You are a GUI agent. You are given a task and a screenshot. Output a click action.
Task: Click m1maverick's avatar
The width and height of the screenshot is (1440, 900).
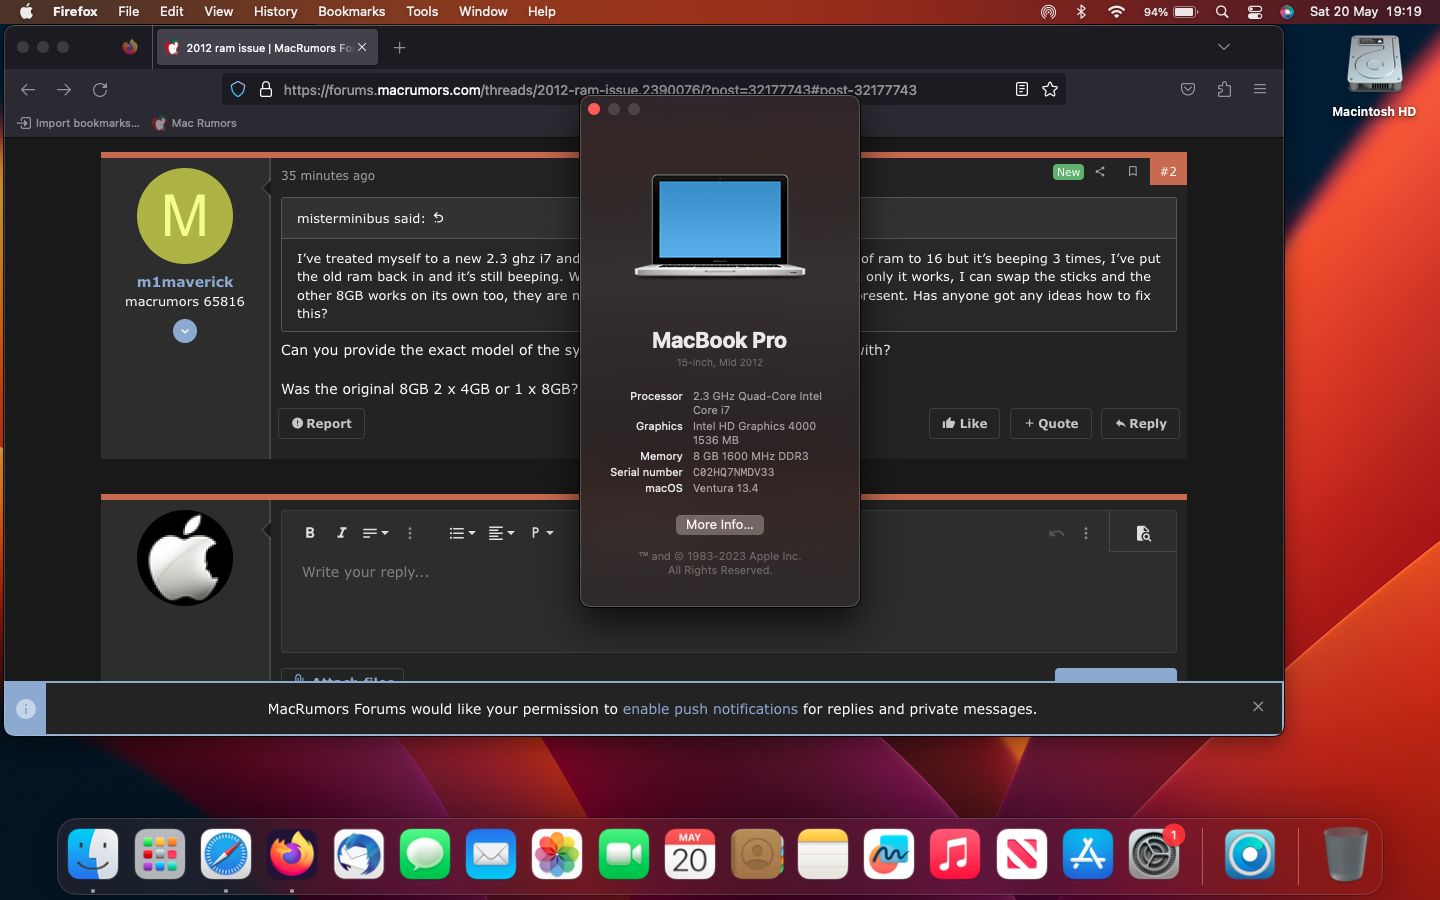185,216
